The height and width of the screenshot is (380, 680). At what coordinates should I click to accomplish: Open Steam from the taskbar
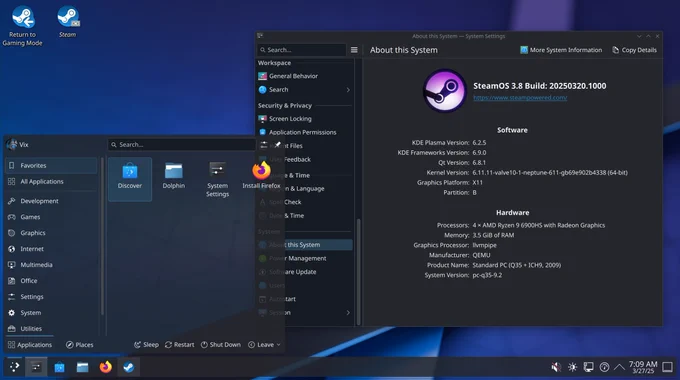(128, 367)
